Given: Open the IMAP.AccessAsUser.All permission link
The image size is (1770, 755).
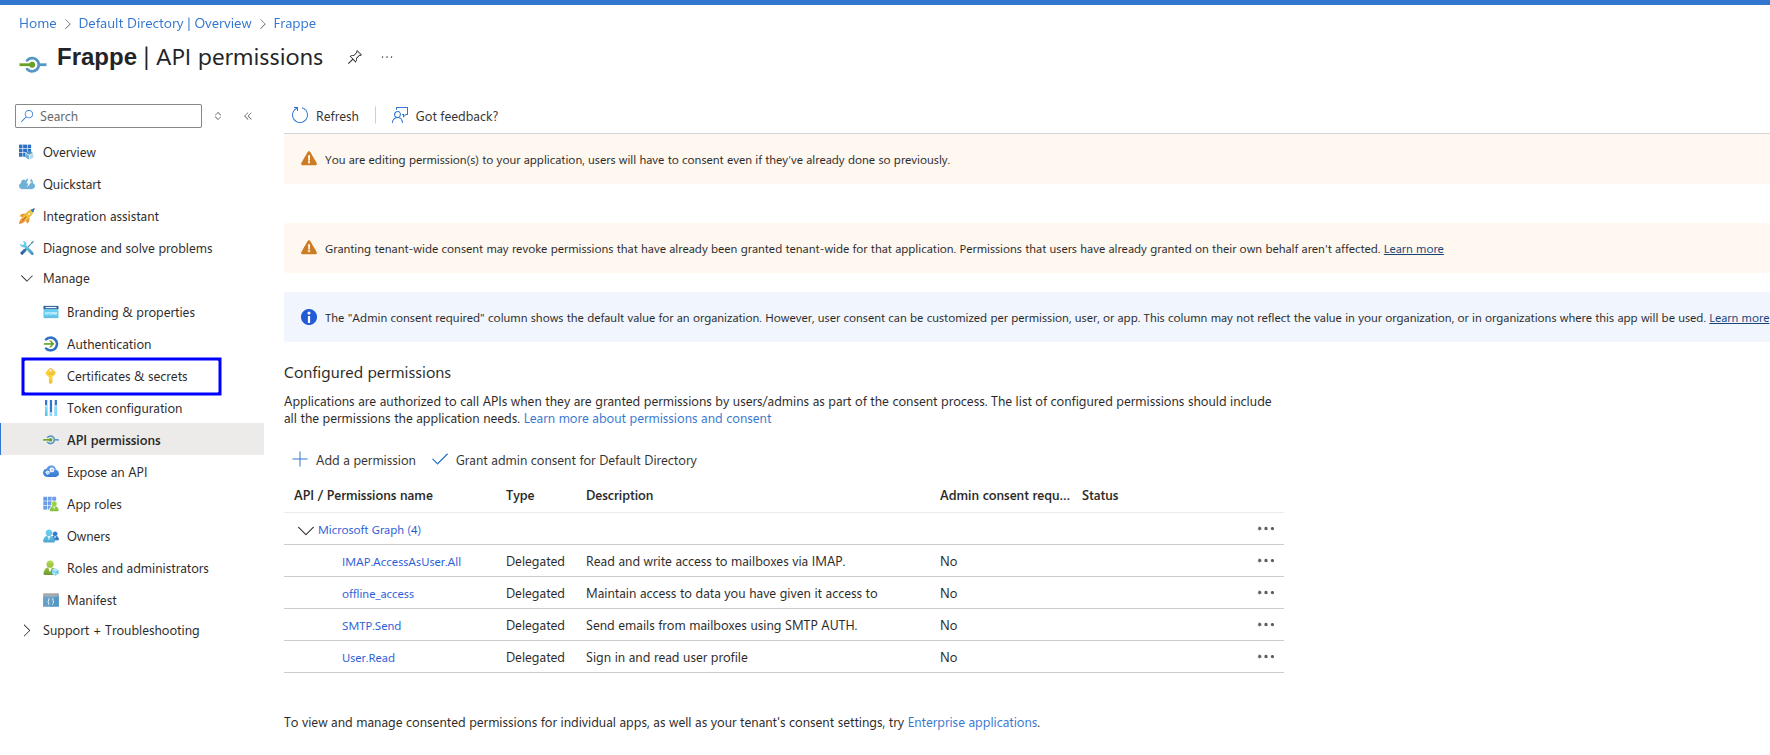Looking at the screenshot, I should click(x=401, y=562).
